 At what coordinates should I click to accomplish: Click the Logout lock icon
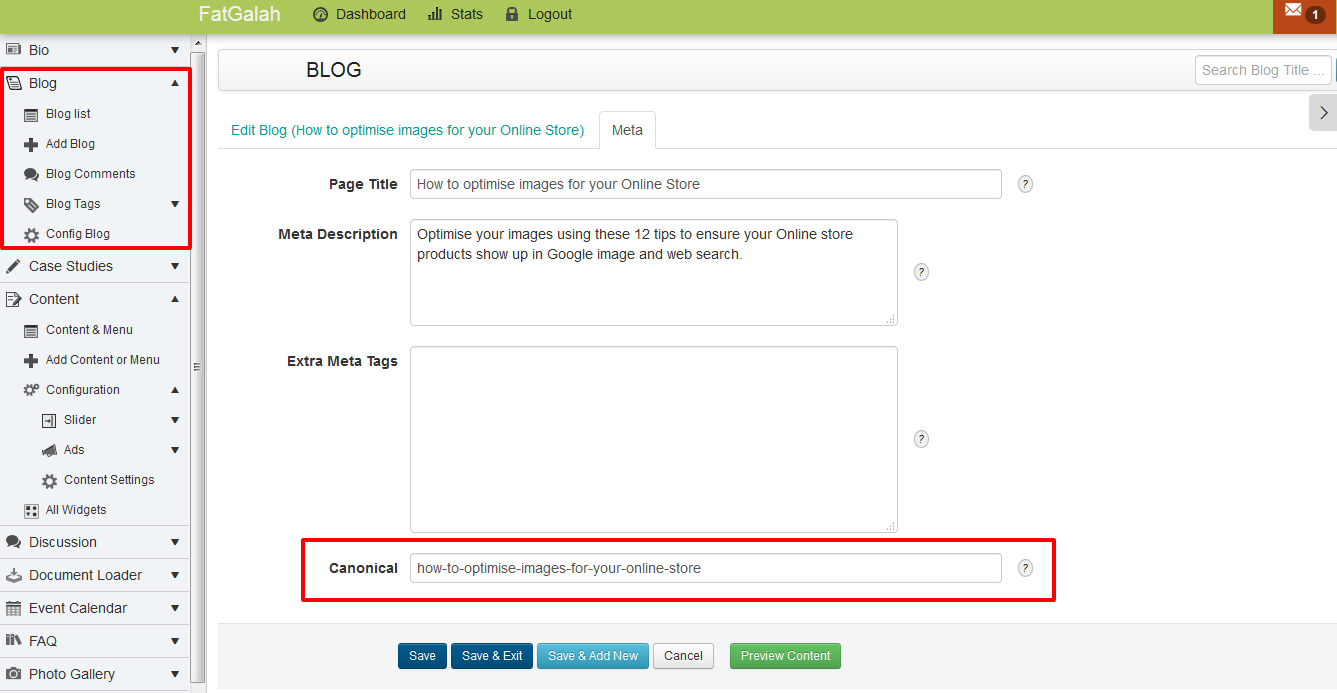coord(512,14)
